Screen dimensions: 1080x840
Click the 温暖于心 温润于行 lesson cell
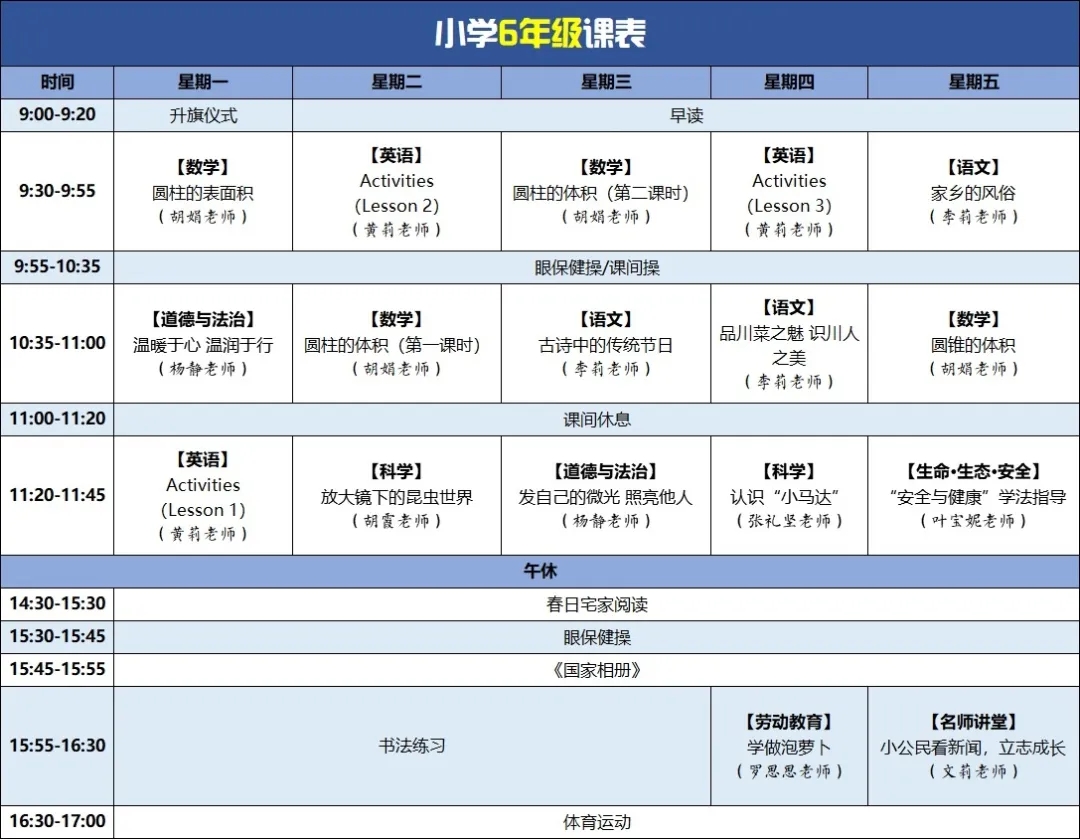[203, 343]
